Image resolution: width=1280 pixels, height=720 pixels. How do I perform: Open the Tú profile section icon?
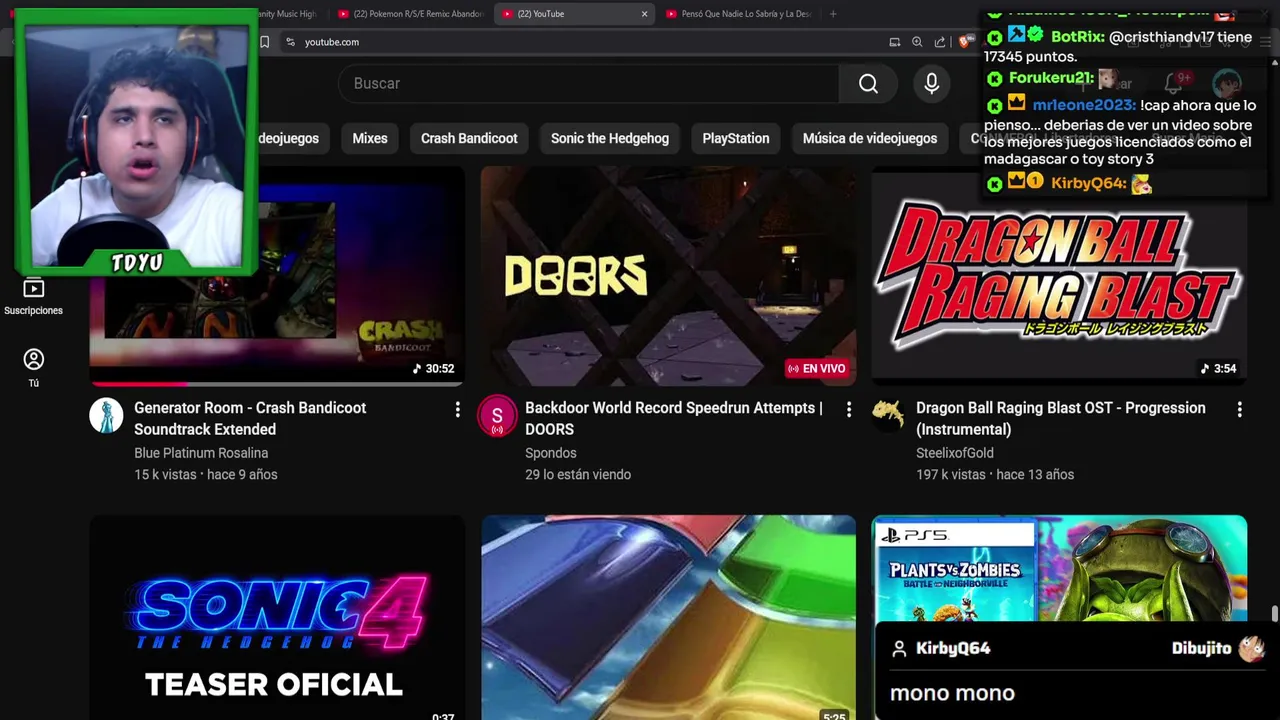point(33,359)
